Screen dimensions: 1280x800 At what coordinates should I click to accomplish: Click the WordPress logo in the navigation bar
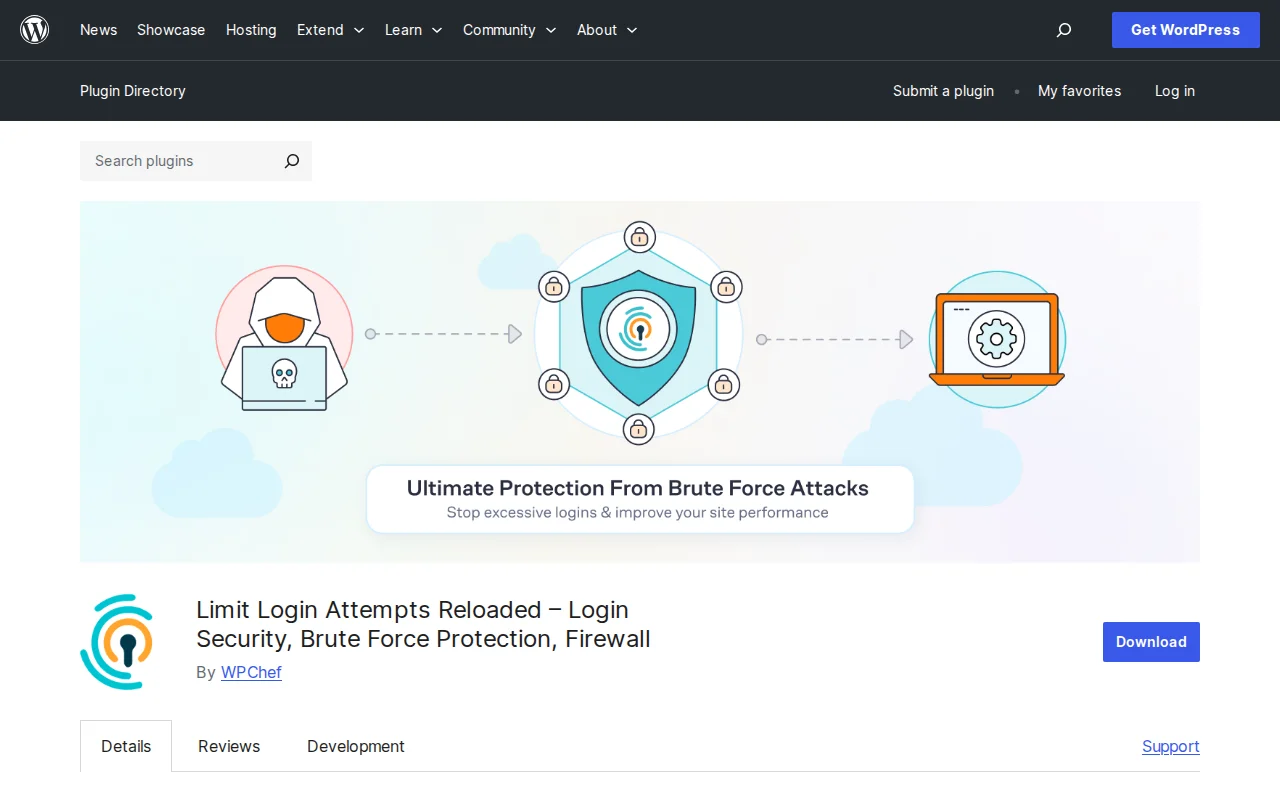pyautogui.click(x=35, y=29)
